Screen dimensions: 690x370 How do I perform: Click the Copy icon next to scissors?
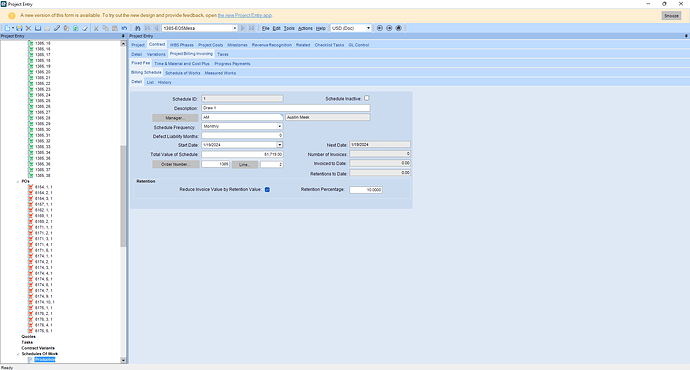click(106, 28)
